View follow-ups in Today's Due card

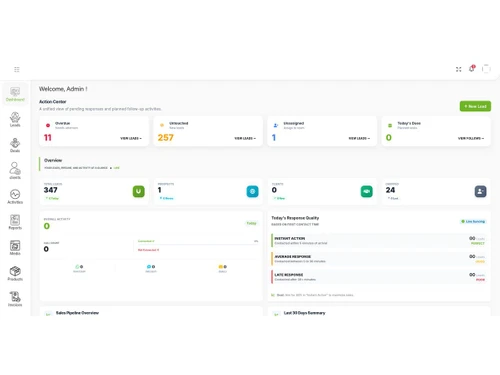click(x=471, y=138)
